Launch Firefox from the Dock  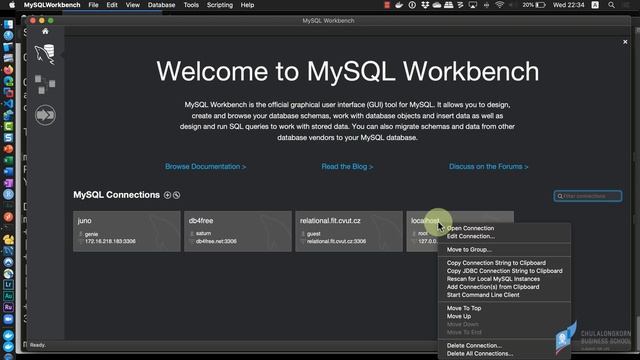tap(8, 70)
